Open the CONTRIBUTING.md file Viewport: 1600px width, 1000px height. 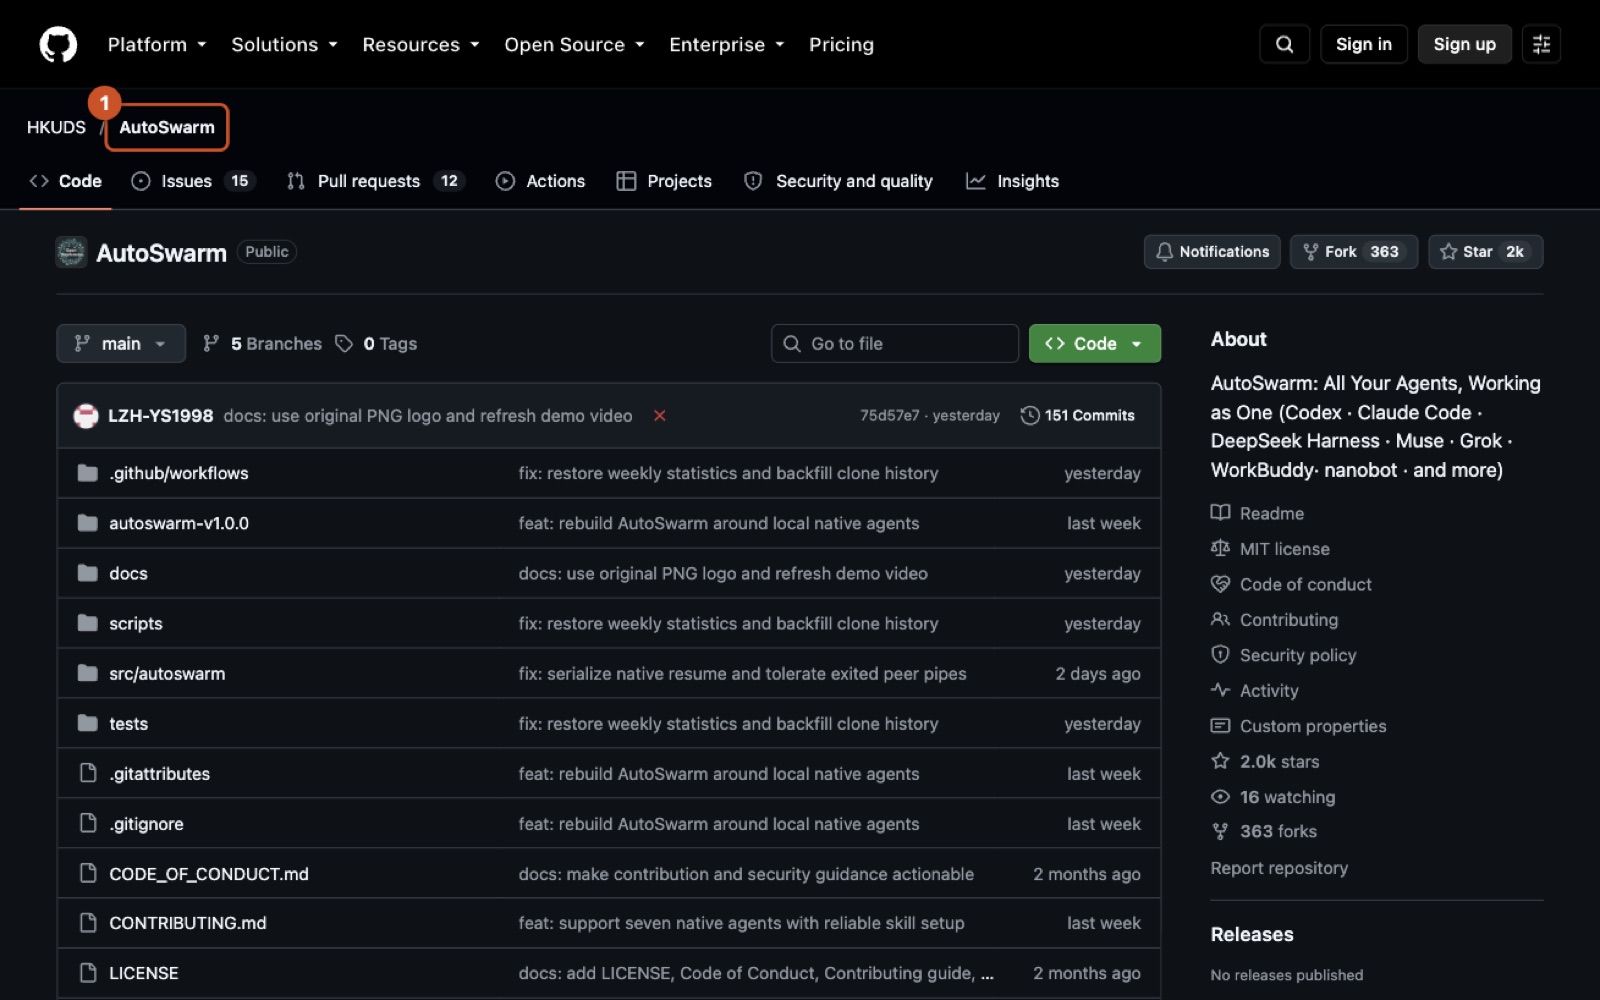188,923
